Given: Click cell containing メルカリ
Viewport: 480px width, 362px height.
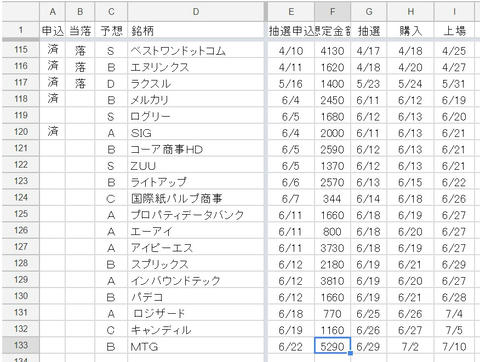Looking at the screenshot, I should [196, 99].
